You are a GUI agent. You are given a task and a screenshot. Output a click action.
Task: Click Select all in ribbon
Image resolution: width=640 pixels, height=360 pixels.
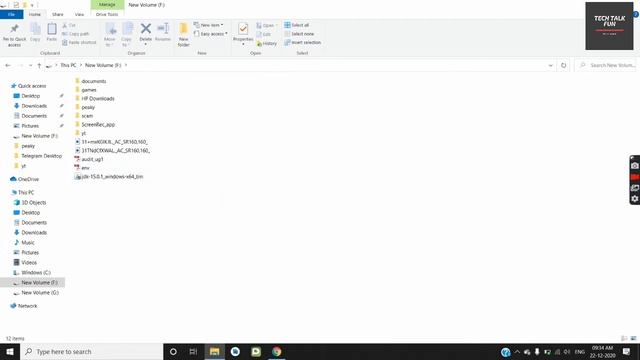click(x=297, y=25)
